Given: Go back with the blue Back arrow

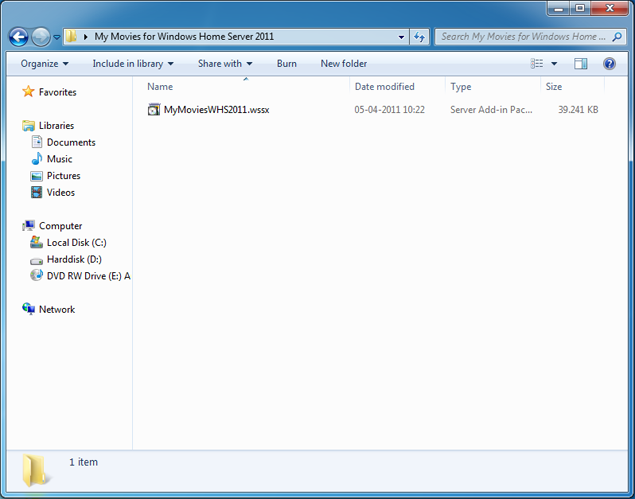Looking at the screenshot, I should [x=19, y=37].
